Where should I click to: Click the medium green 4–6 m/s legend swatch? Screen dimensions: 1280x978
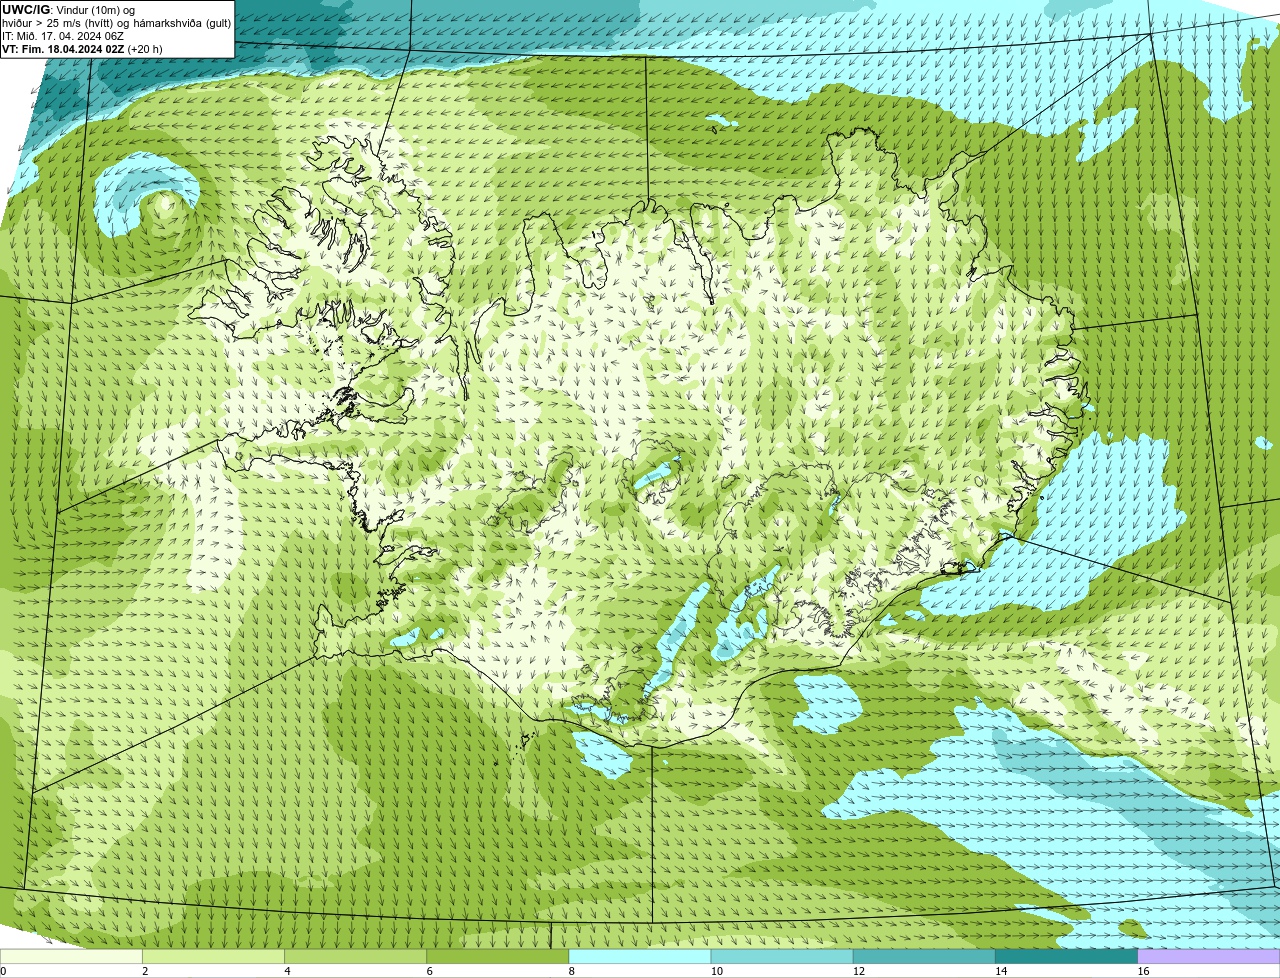click(x=355, y=956)
